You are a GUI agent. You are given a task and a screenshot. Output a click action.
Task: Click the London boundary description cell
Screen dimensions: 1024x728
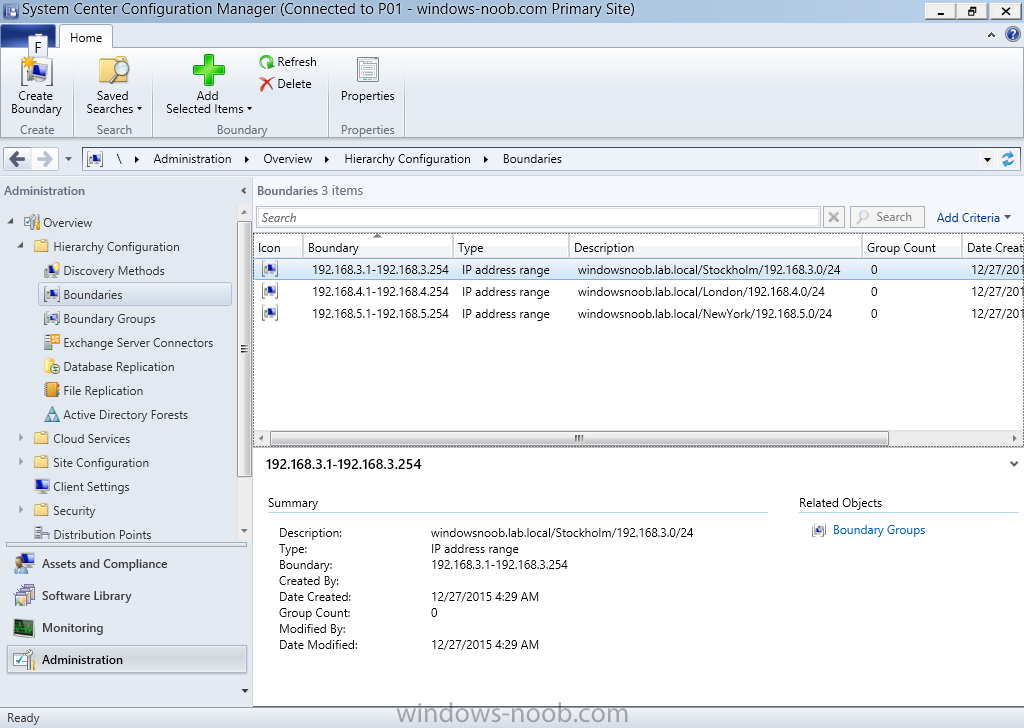tap(701, 292)
